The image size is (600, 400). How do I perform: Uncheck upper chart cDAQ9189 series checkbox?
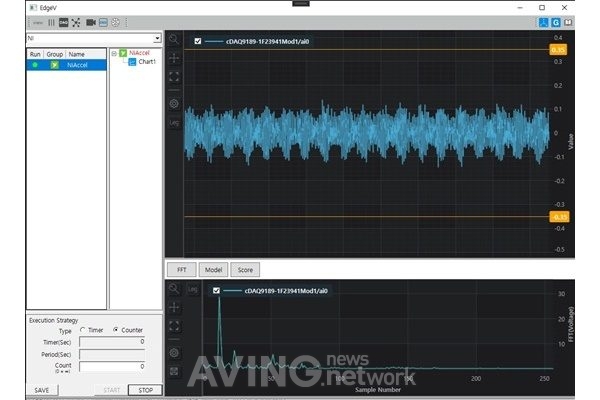[198, 41]
